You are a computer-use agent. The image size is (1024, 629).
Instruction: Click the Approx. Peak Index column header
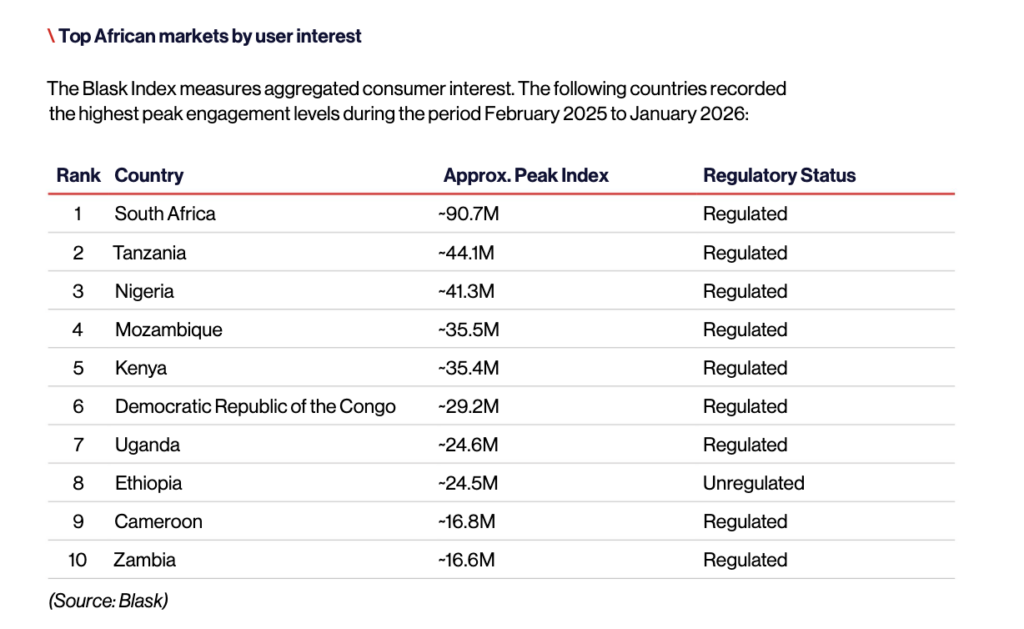point(526,175)
